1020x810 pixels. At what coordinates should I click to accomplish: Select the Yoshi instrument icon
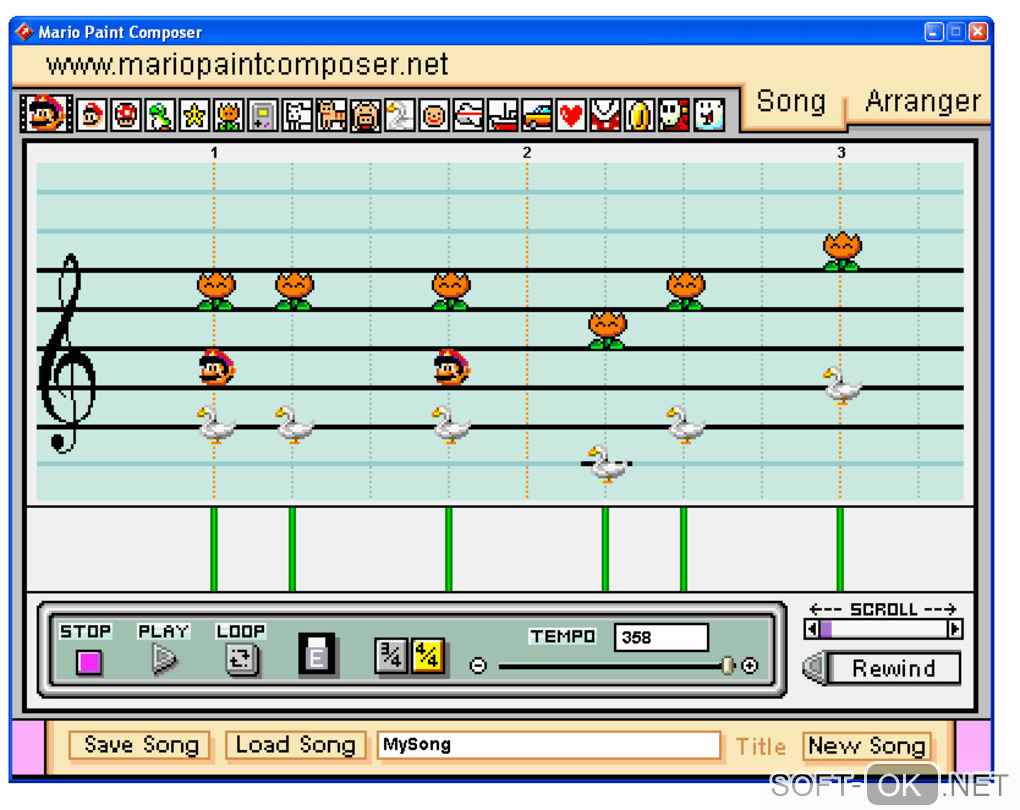(160, 116)
